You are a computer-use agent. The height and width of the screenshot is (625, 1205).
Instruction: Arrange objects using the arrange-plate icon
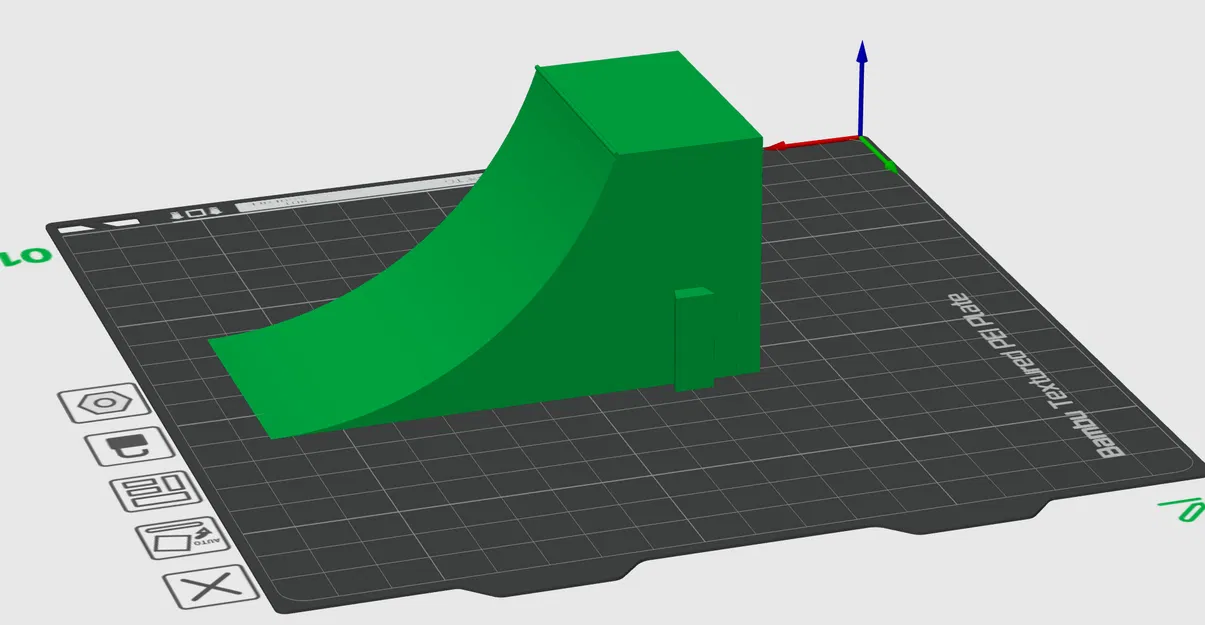point(160,492)
